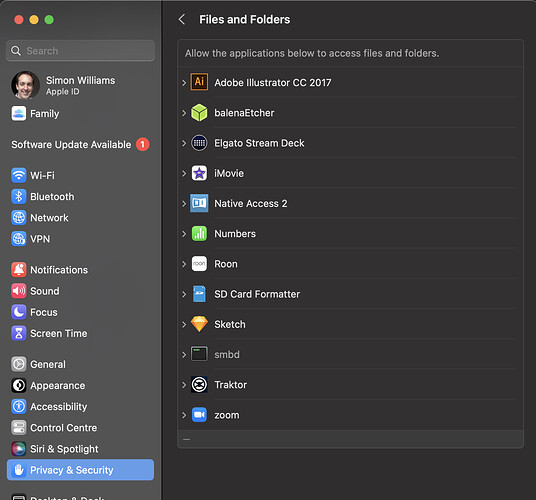The width and height of the screenshot is (536, 500).
Task: Expand the SD Card Formatter chevron
Action: (184, 294)
